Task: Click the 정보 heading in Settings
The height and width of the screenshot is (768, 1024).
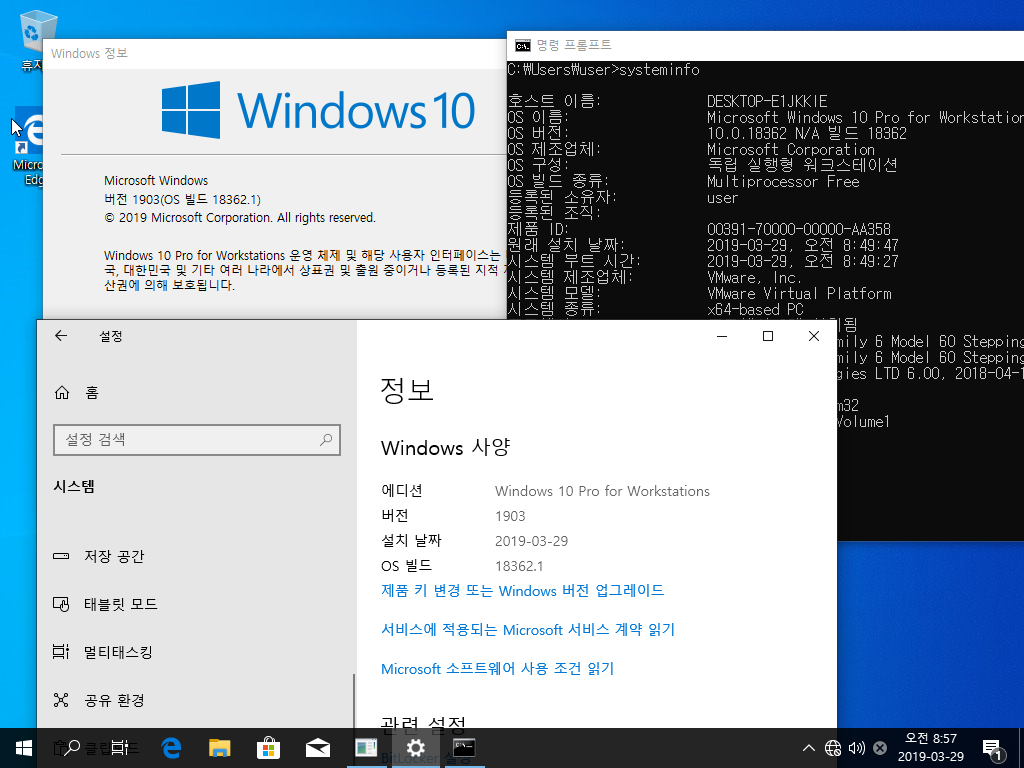Action: tap(407, 390)
